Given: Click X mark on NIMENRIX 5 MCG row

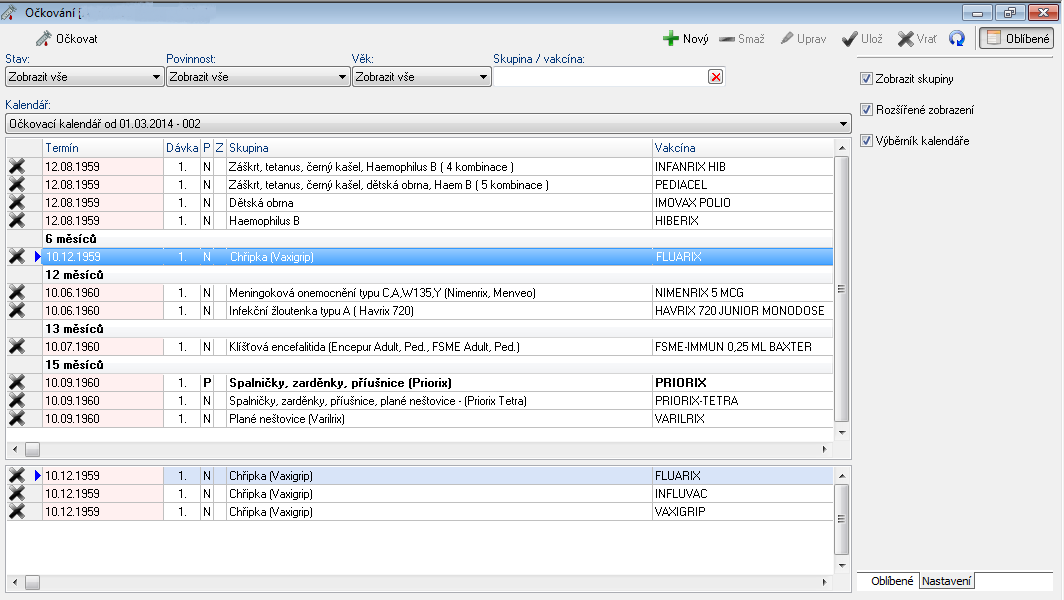Looking at the screenshot, I should point(17,293).
